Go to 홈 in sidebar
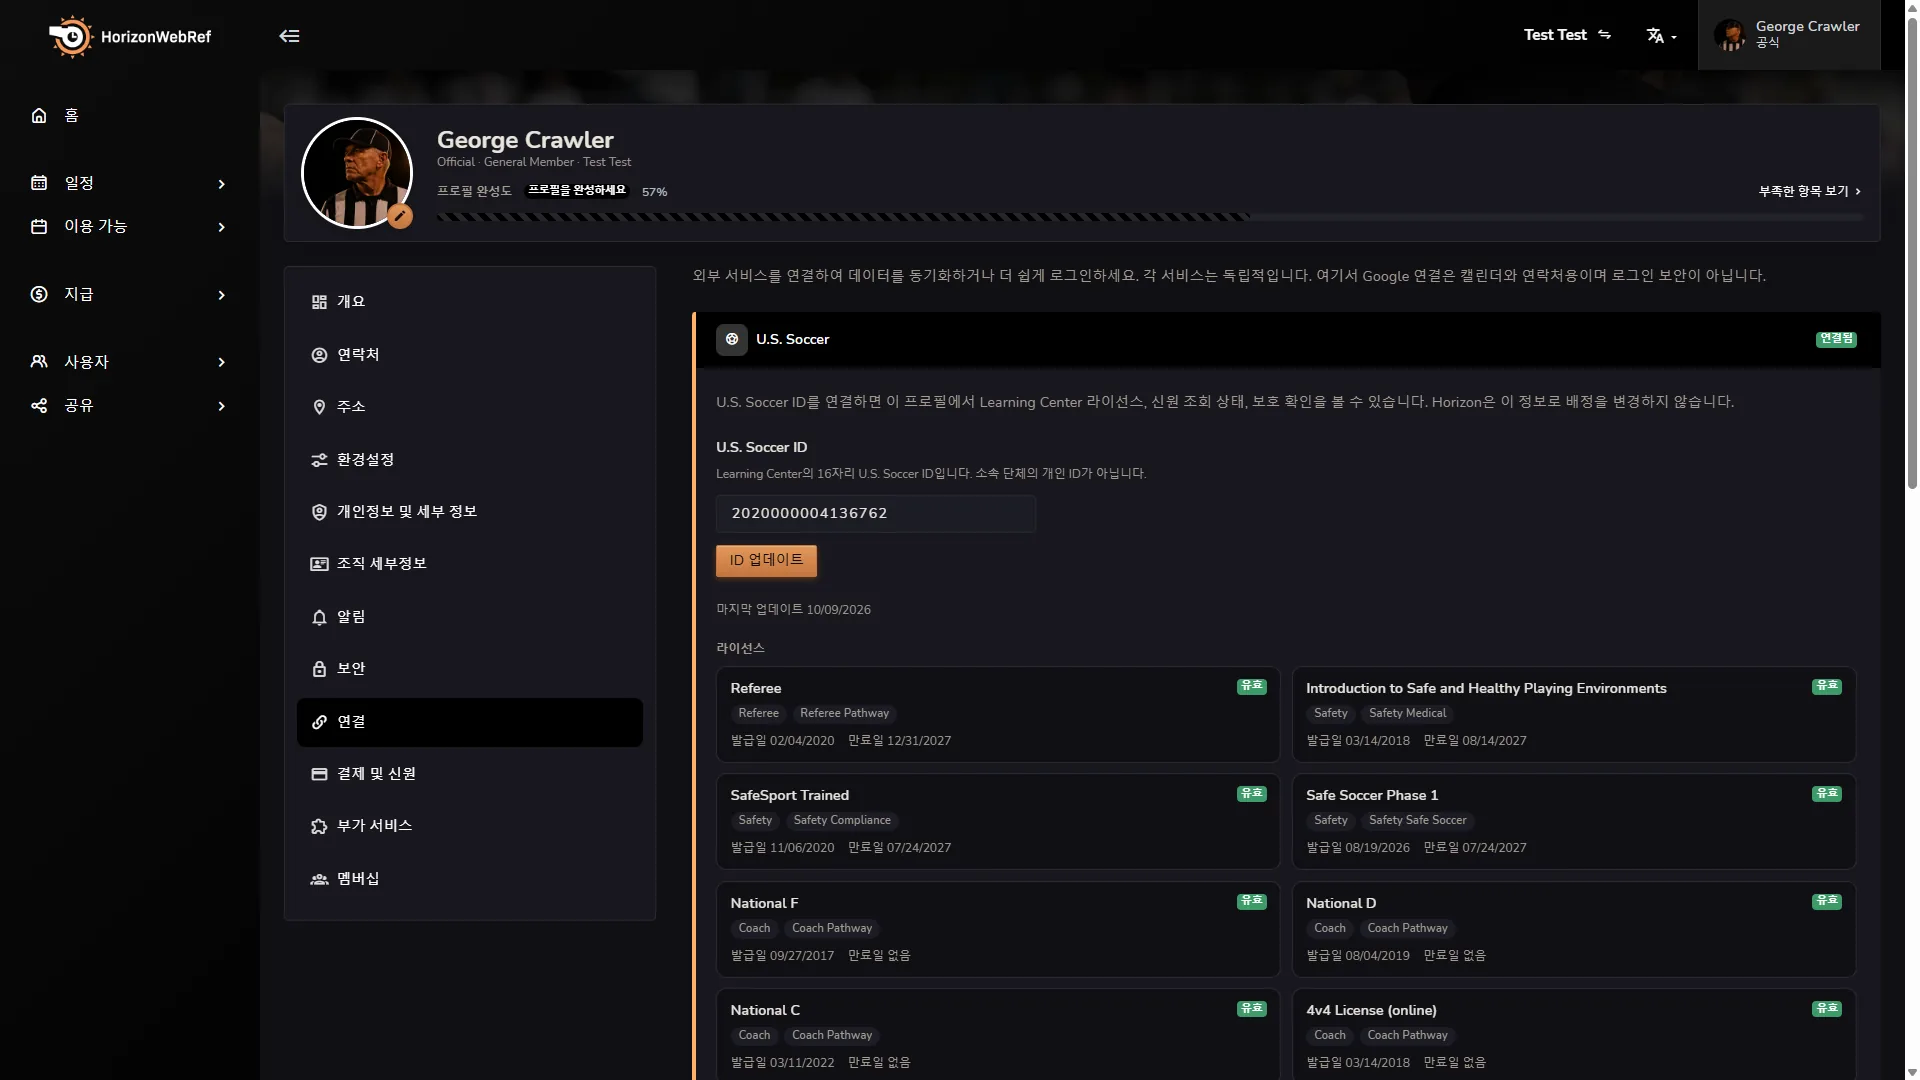The image size is (1920, 1080). (x=130, y=116)
